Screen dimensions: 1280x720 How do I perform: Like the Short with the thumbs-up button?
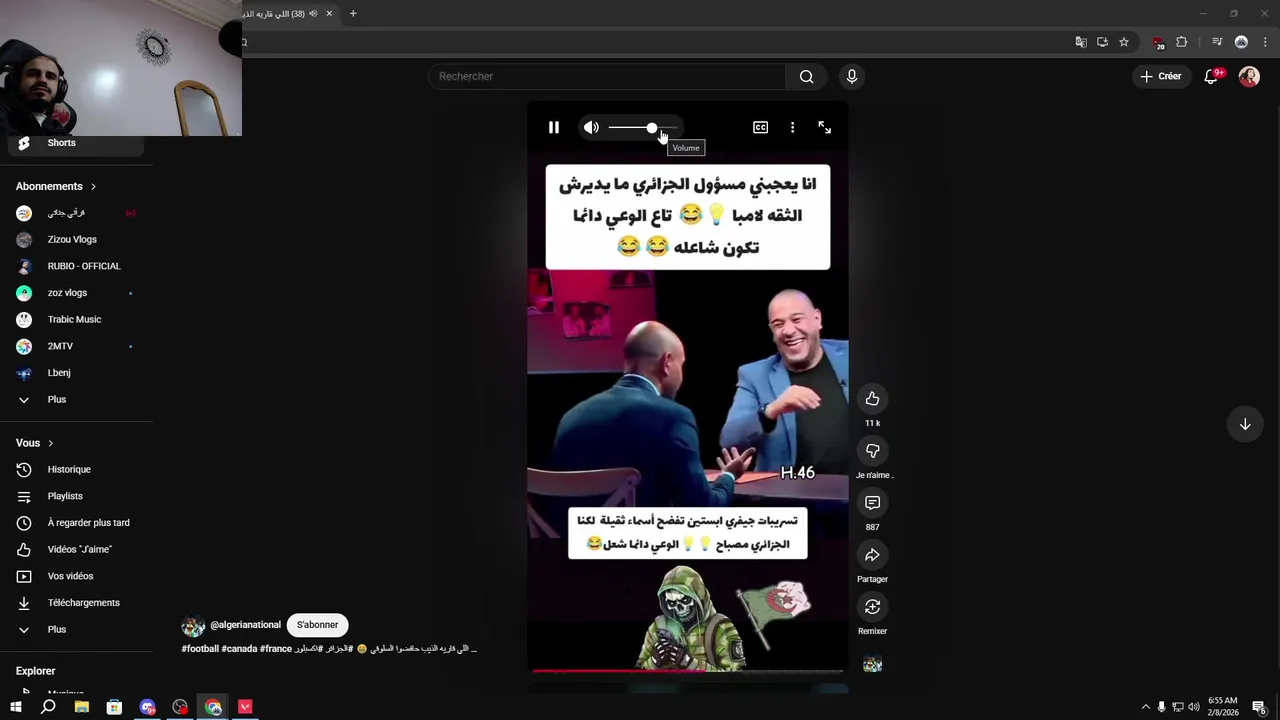point(872,398)
